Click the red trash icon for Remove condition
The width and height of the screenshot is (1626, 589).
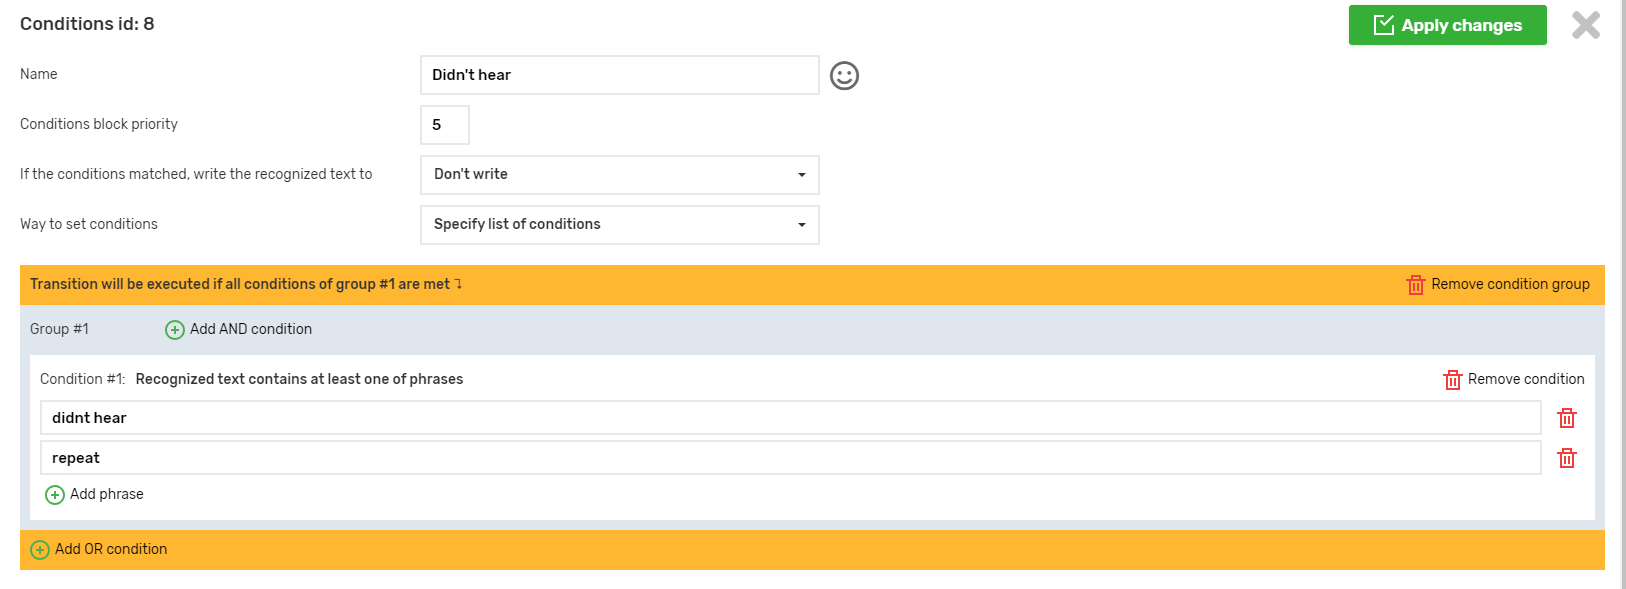pos(1452,380)
